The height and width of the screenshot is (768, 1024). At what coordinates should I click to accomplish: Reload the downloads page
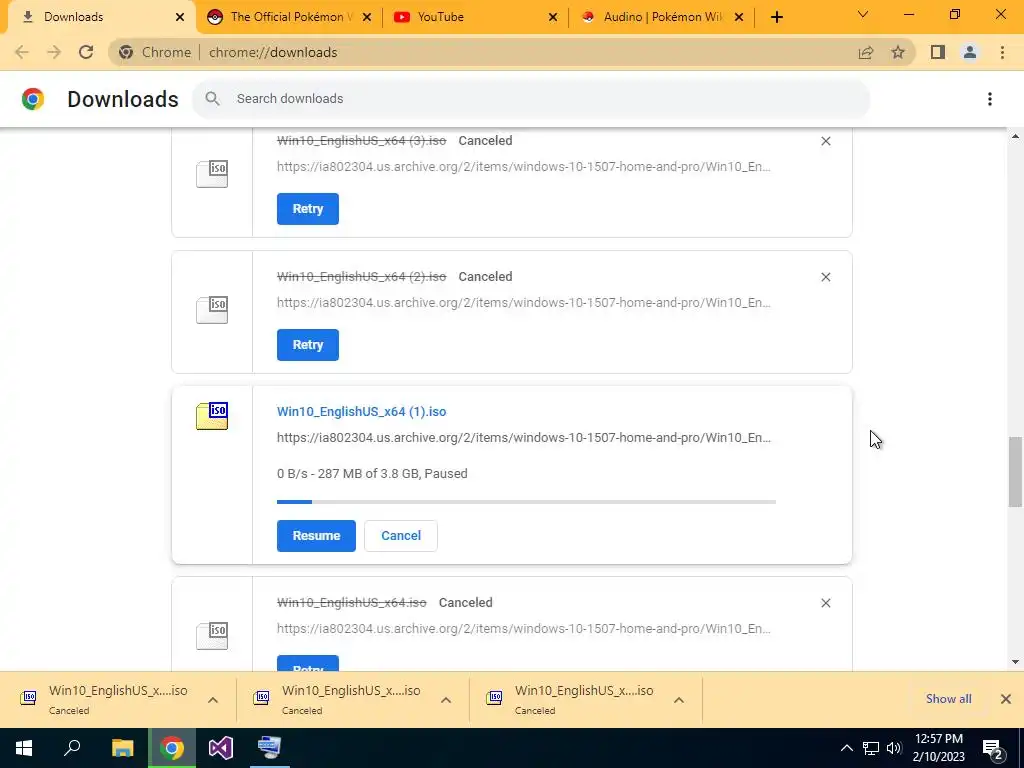(86, 52)
